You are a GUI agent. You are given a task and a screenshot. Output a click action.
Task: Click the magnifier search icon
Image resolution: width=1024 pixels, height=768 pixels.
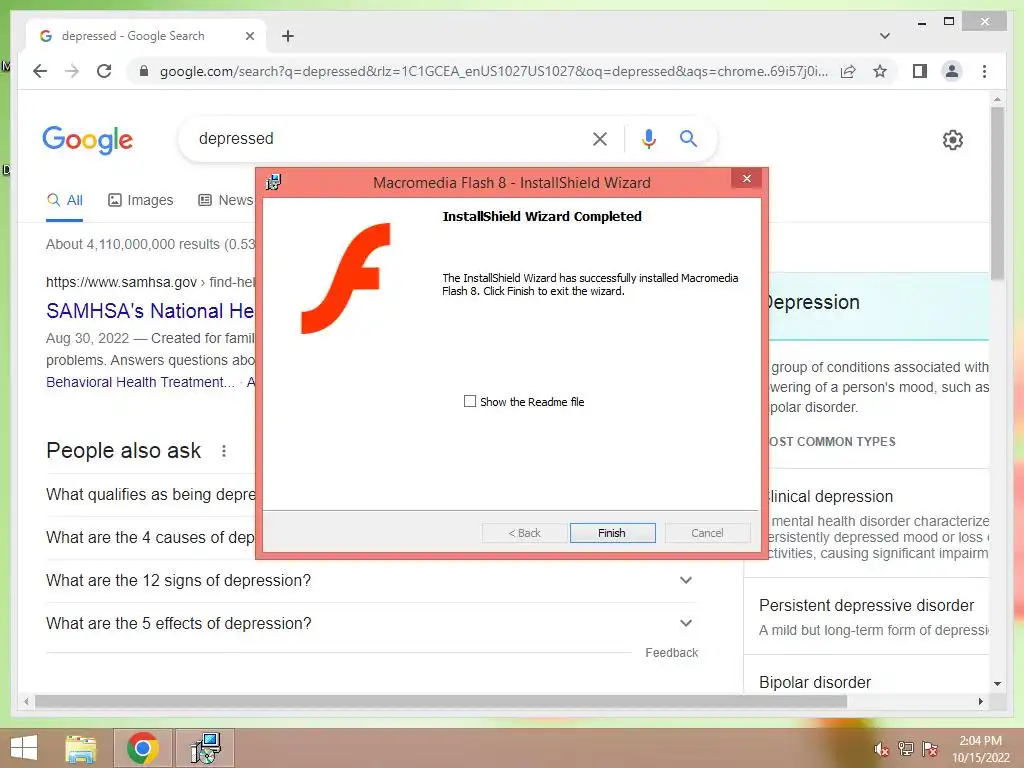tap(688, 138)
